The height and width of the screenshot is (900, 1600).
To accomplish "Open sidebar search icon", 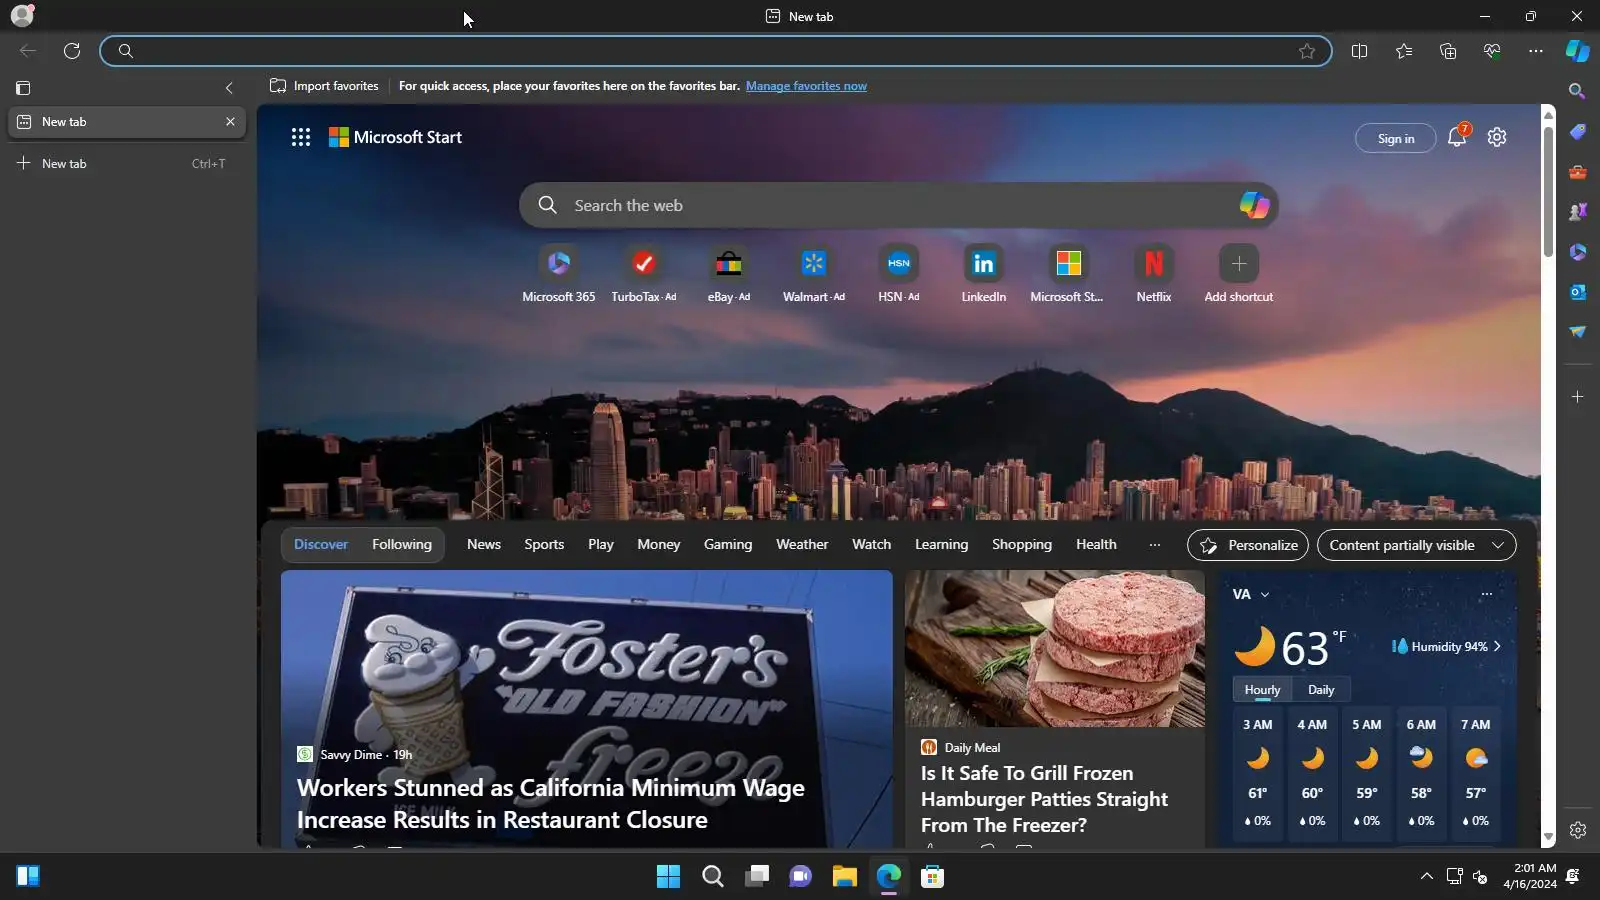I will click(1578, 91).
